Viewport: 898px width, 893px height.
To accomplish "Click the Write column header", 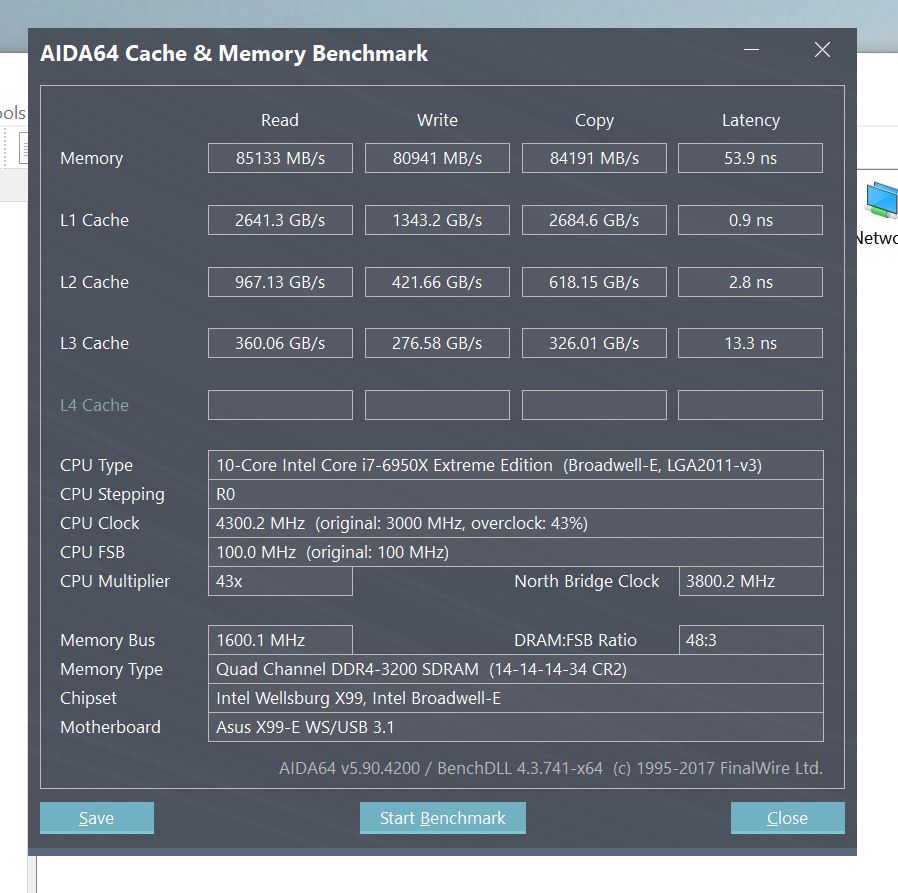I will [437, 120].
